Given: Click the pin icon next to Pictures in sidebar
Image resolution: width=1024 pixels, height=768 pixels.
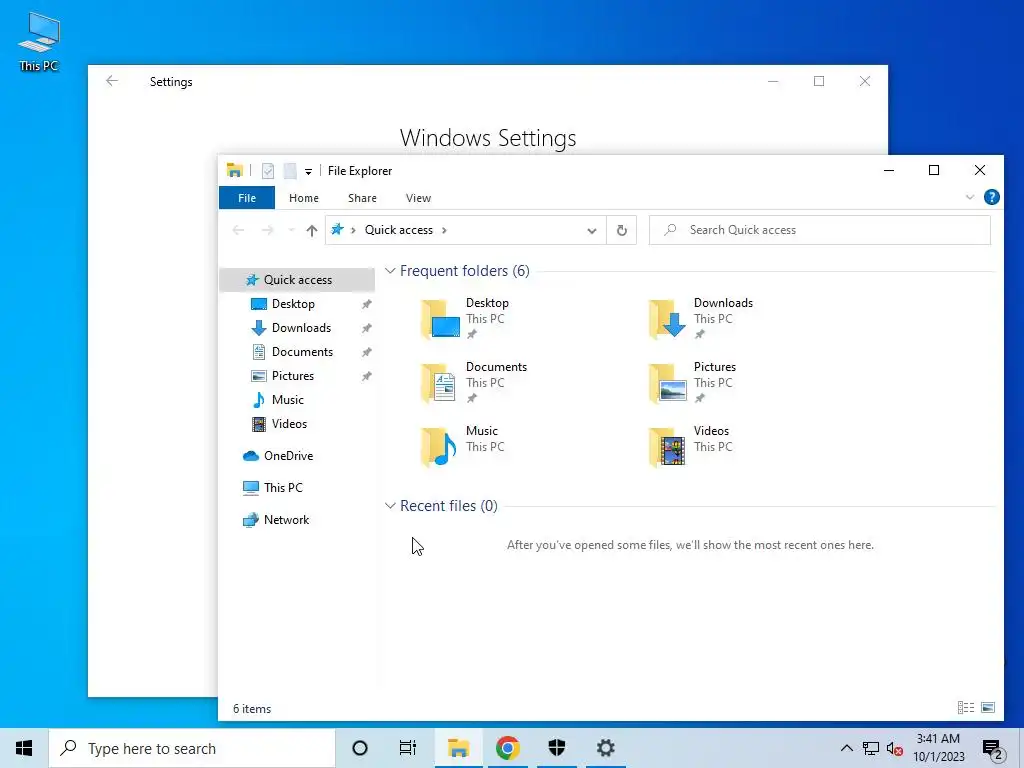Looking at the screenshot, I should pyautogui.click(x=367, y=377).
